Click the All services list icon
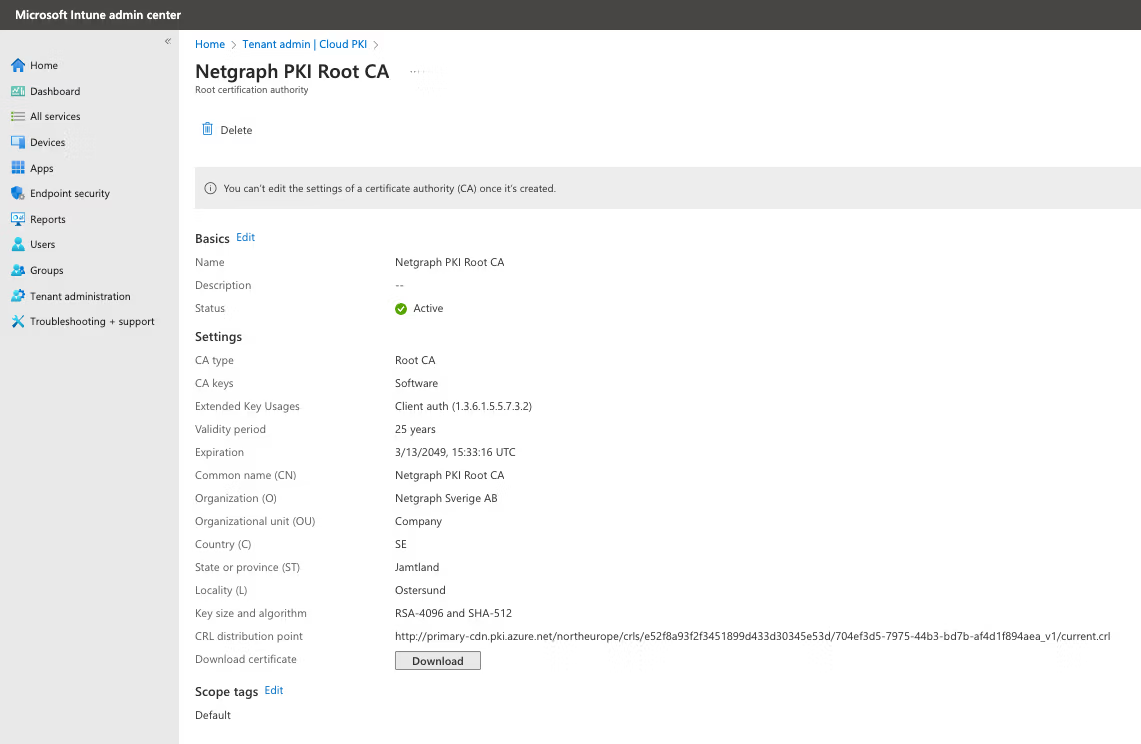 (x=18, y=116)
